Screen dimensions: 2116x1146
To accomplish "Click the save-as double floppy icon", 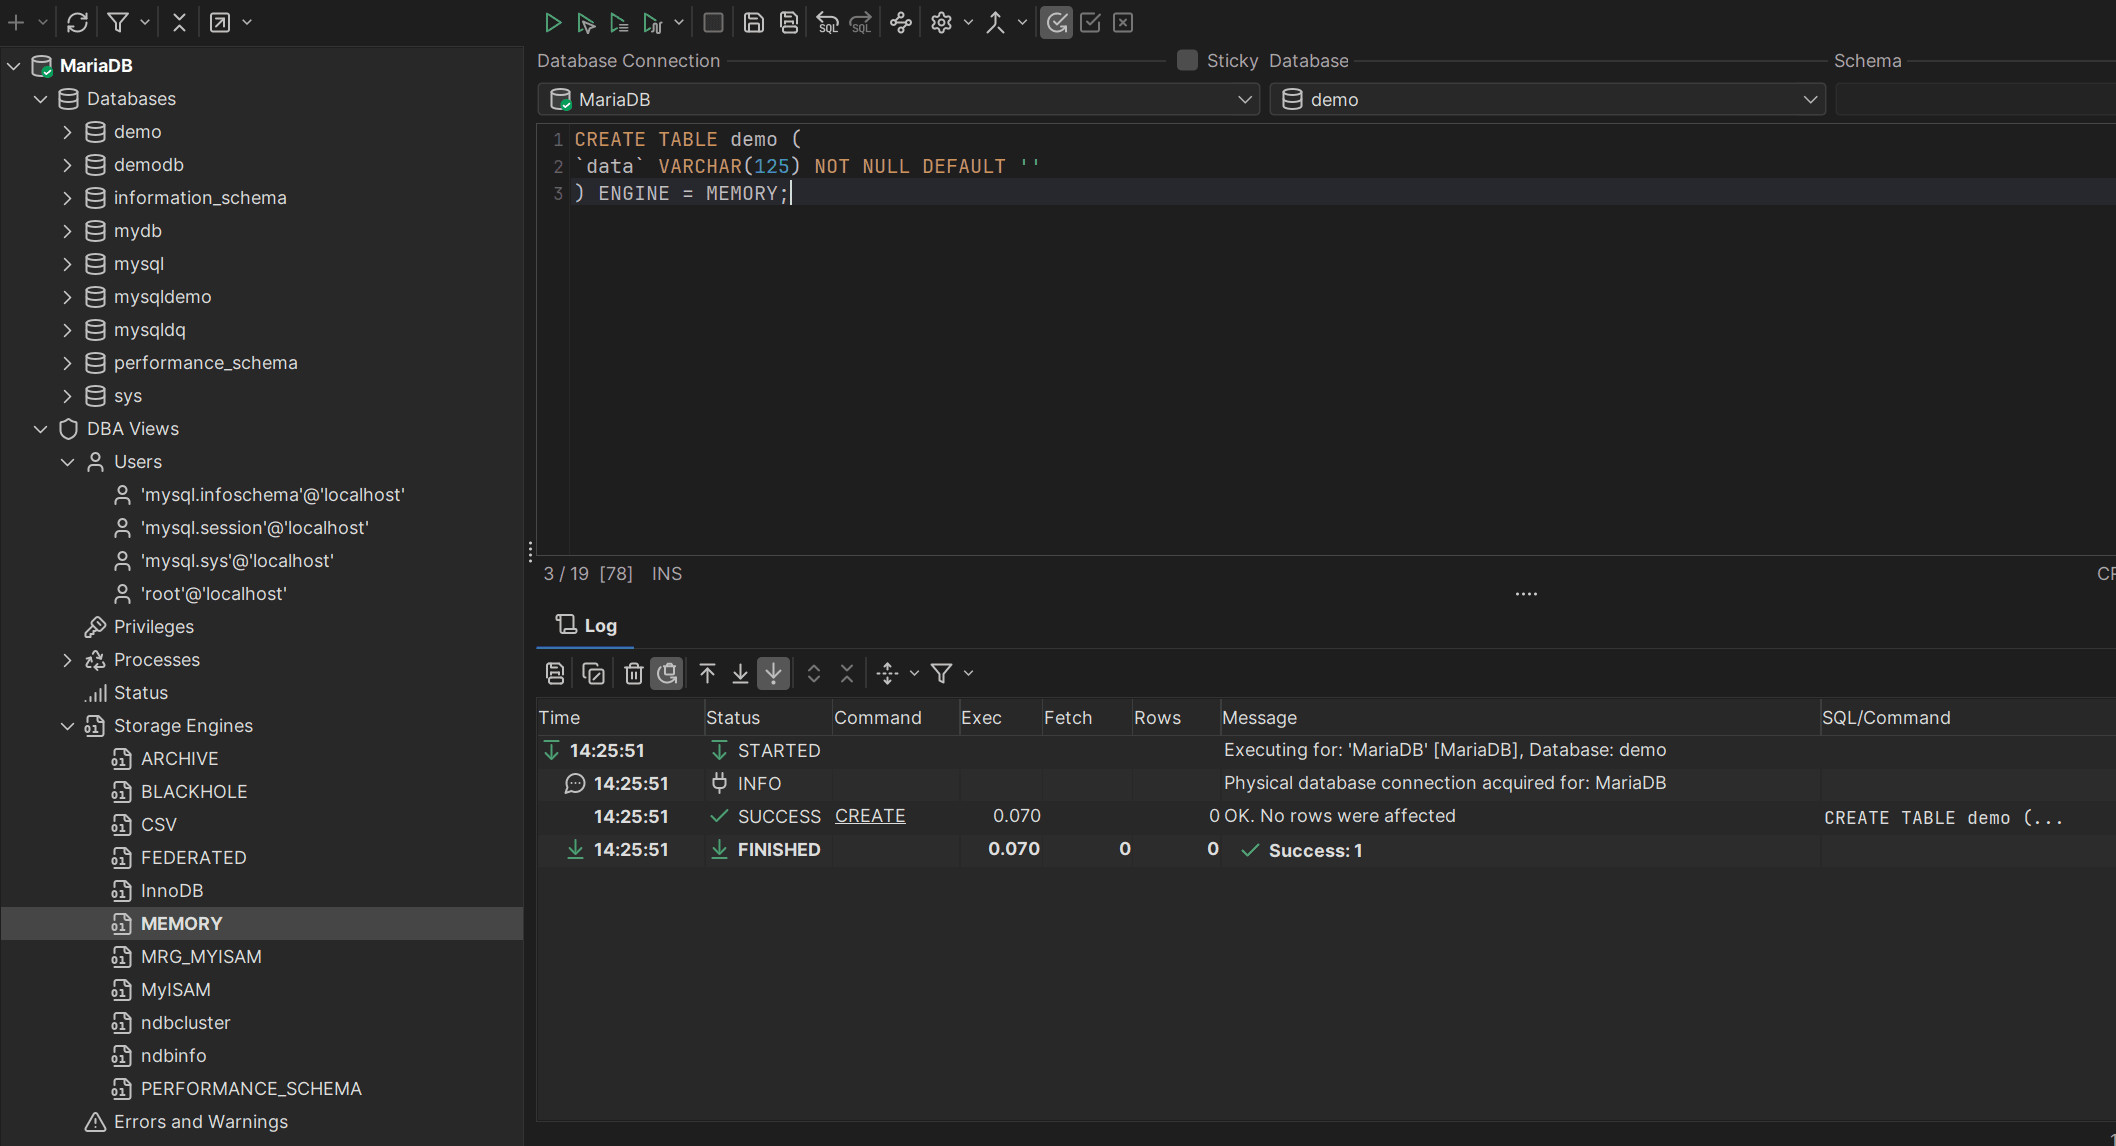I will [x=789, y=22].
